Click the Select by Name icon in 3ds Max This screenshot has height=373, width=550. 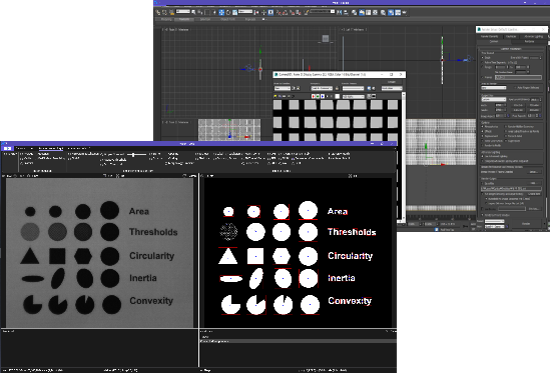(x=200, y=12)
